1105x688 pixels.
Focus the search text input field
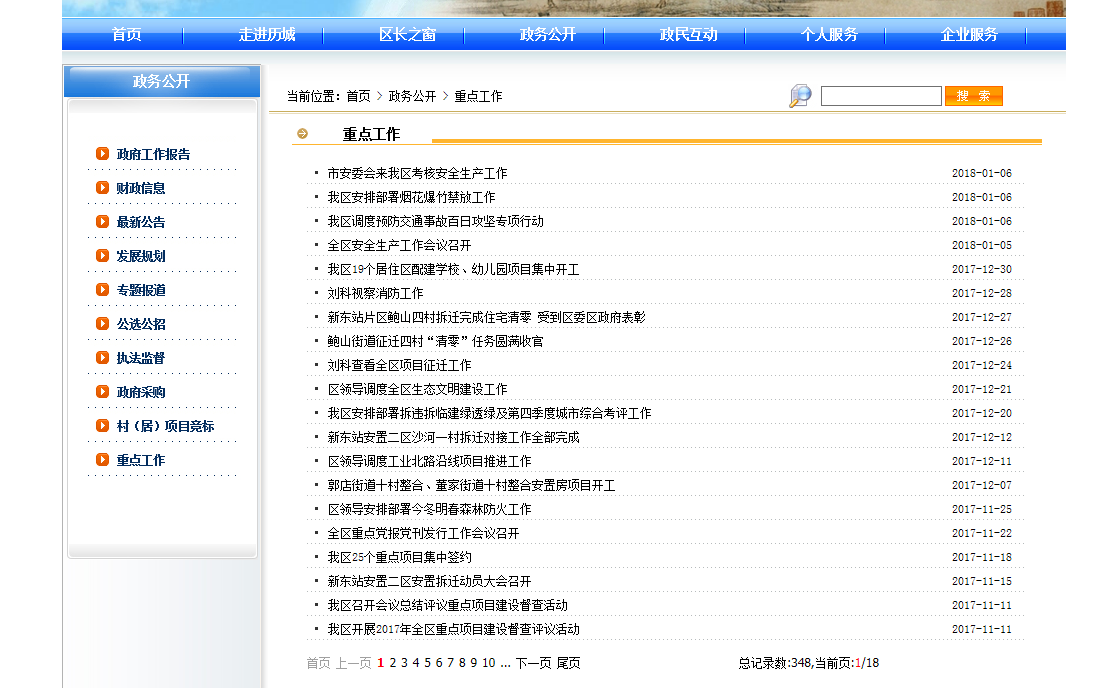click(x=881, y=96)
